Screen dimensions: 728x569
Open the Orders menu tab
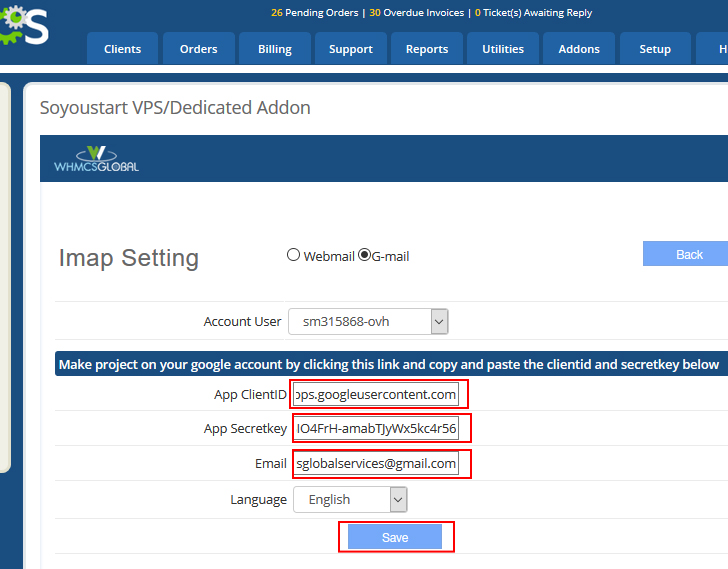pos(199,49)
